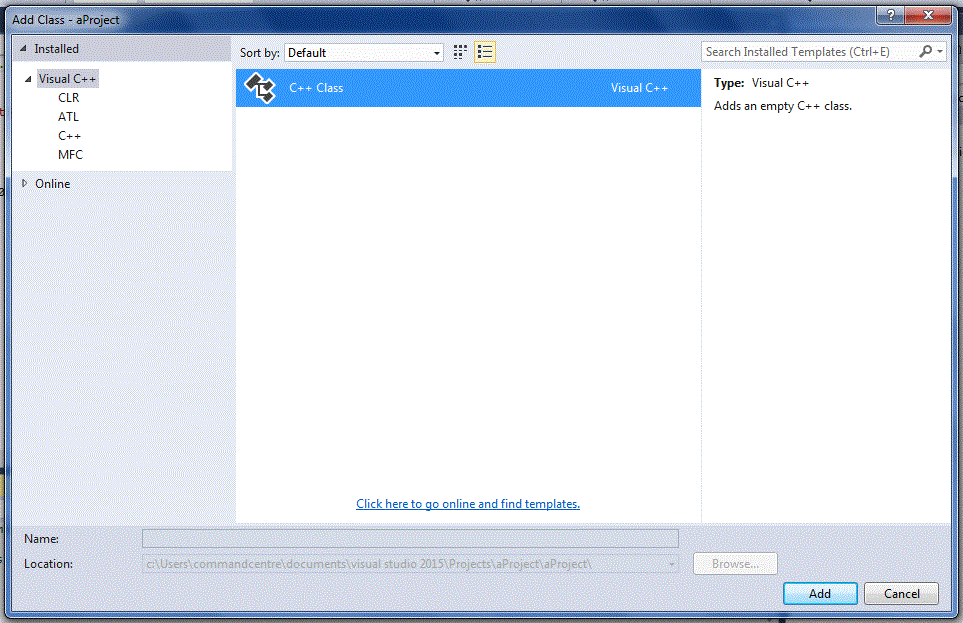The width and height of the screenshot is (963, 623).
Task: Click the search magnifier icon
Action: (x=926, y=51)
